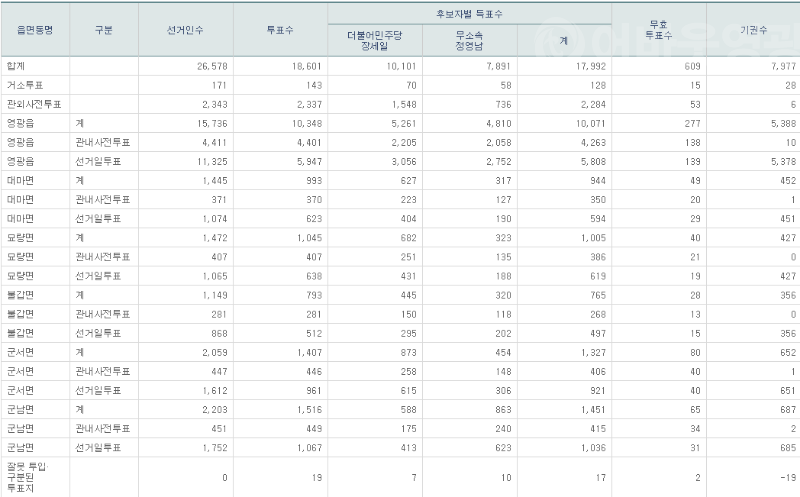Click the 더불어민주당 장세일 candidate header
The image size is (800, 497).
coord(372,40)
